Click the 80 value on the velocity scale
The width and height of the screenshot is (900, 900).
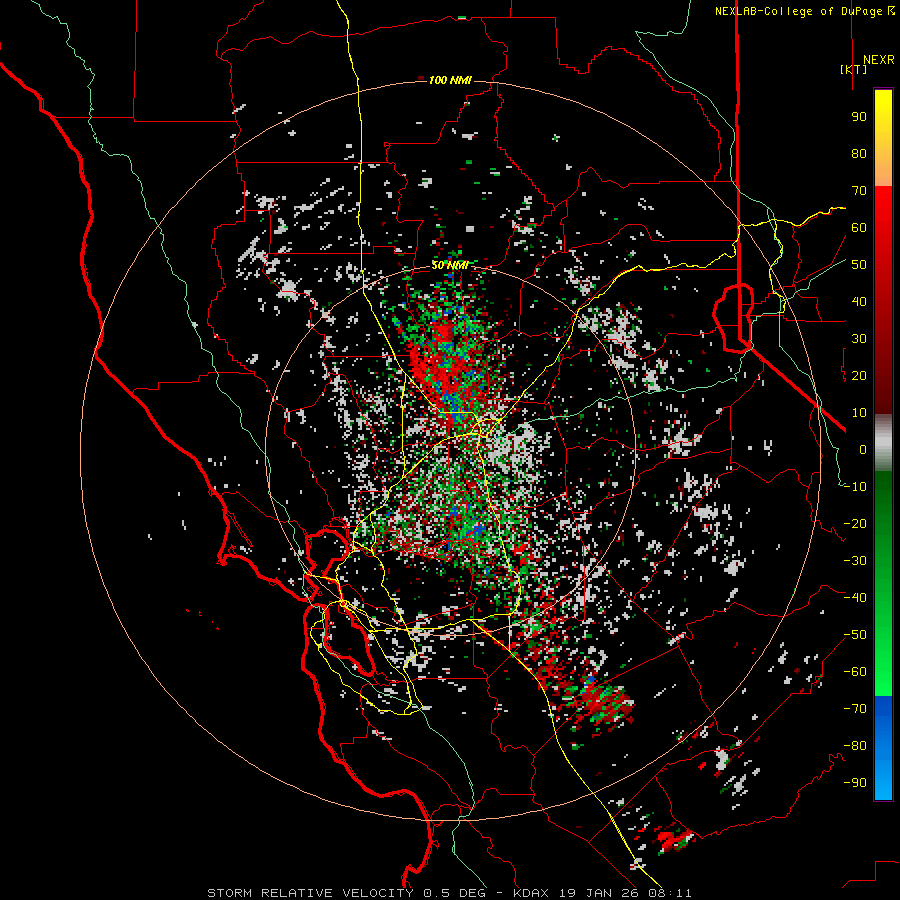pos(859,153)
